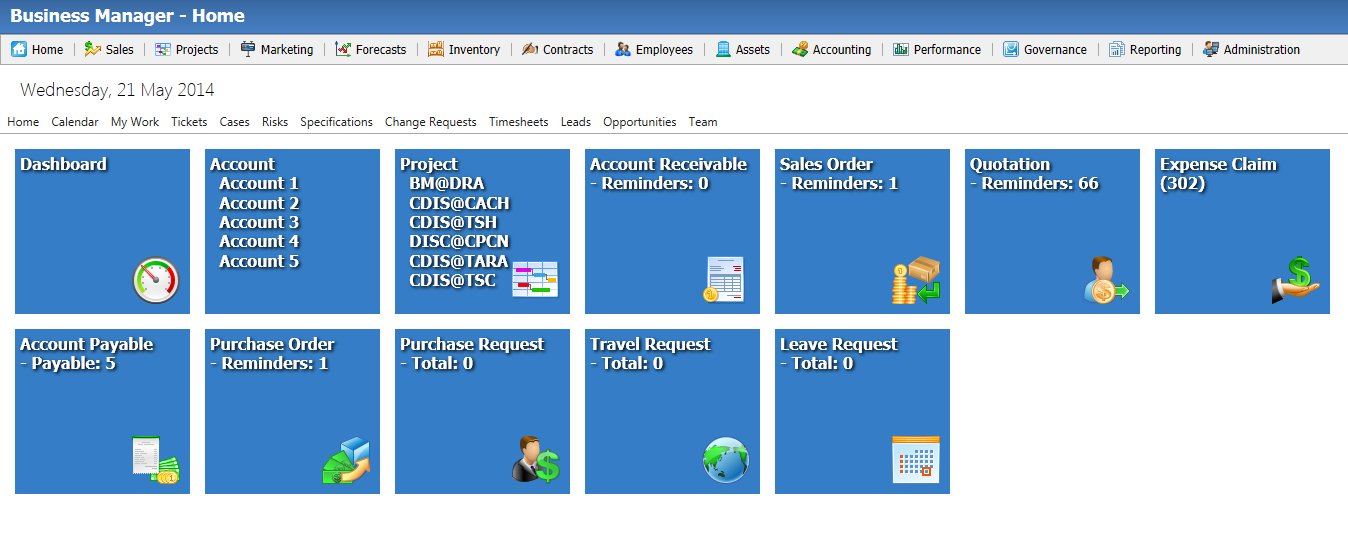Click the Leave Request calendar icon
This screenshot has height=544, width=1348.
tap(916, 460)
